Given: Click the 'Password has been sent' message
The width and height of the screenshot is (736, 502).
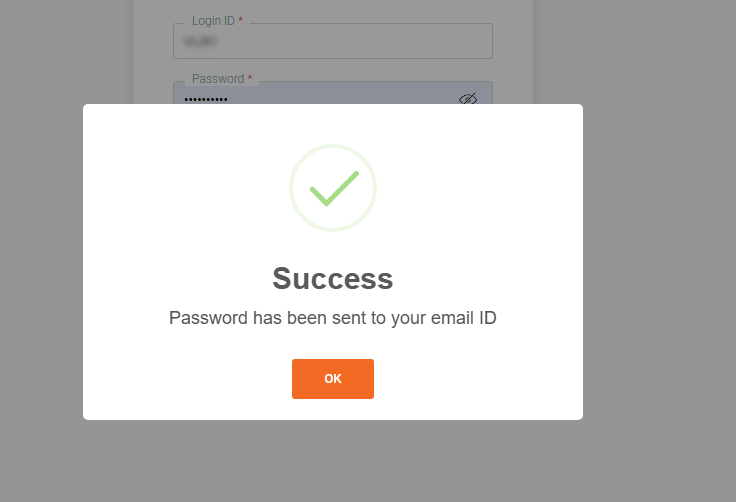Looking at the screenshot, I should (333, 318).
